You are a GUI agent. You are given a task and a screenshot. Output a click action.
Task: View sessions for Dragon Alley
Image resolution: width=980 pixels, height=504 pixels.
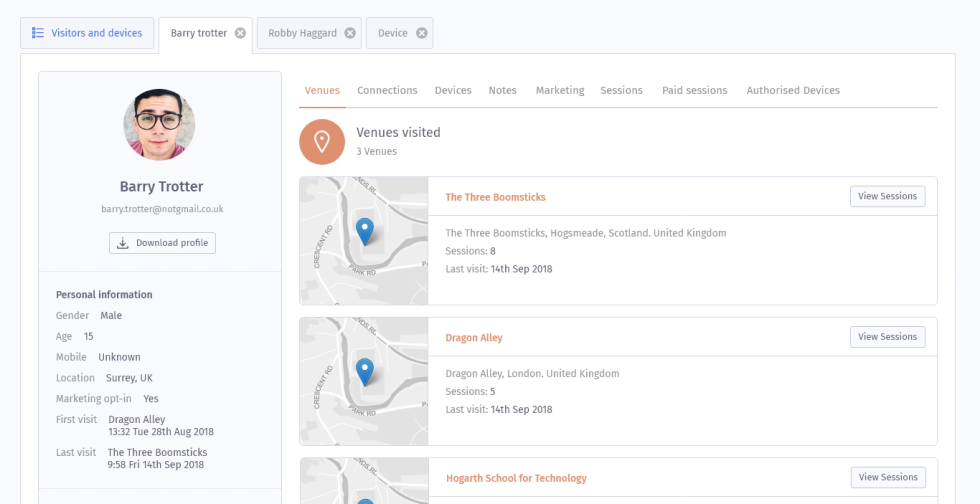point(887,337)
